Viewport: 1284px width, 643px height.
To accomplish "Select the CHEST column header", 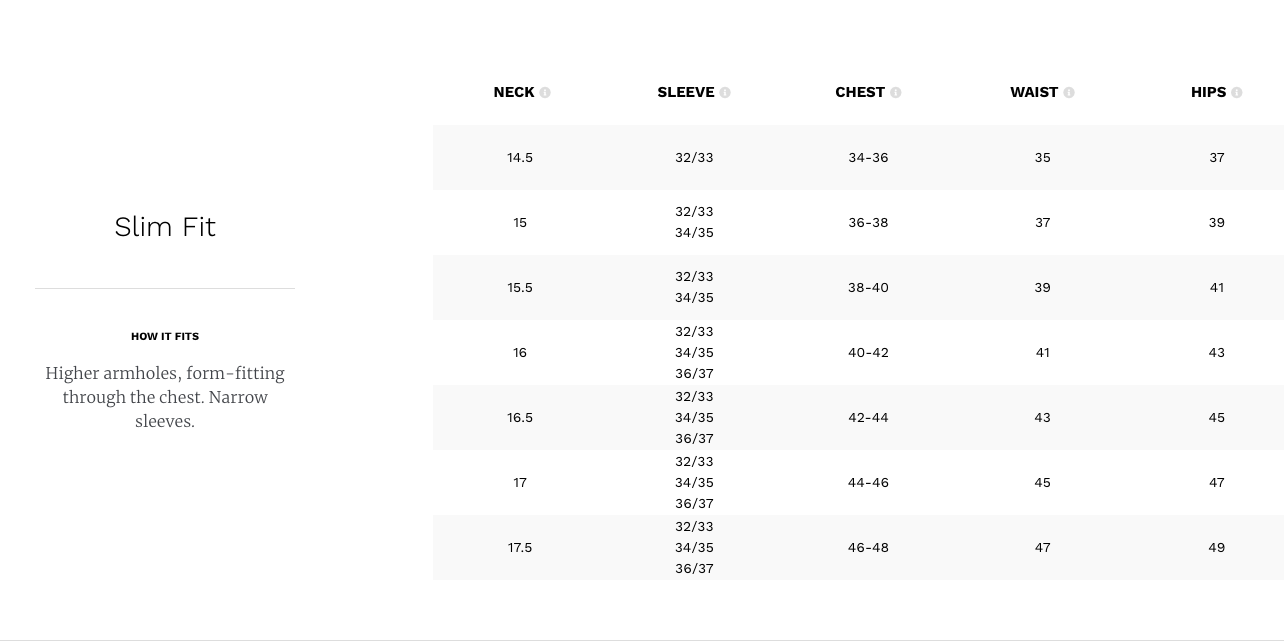I will [x=860, y=92].
